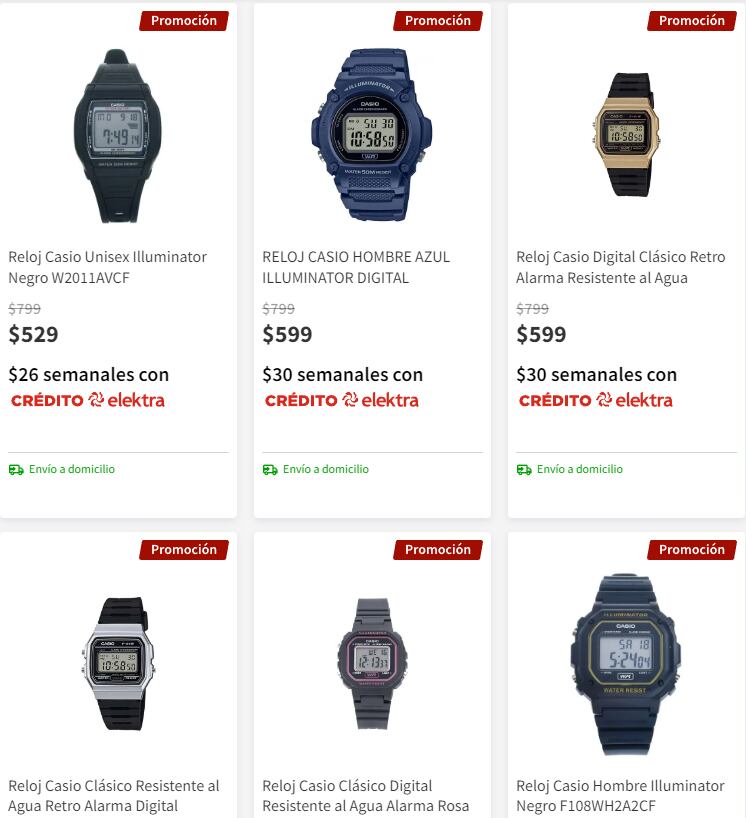Open RELOJ CASIO HOMBRE AZUL ILLUMINATOR DIGITAL title

(356, 267)
